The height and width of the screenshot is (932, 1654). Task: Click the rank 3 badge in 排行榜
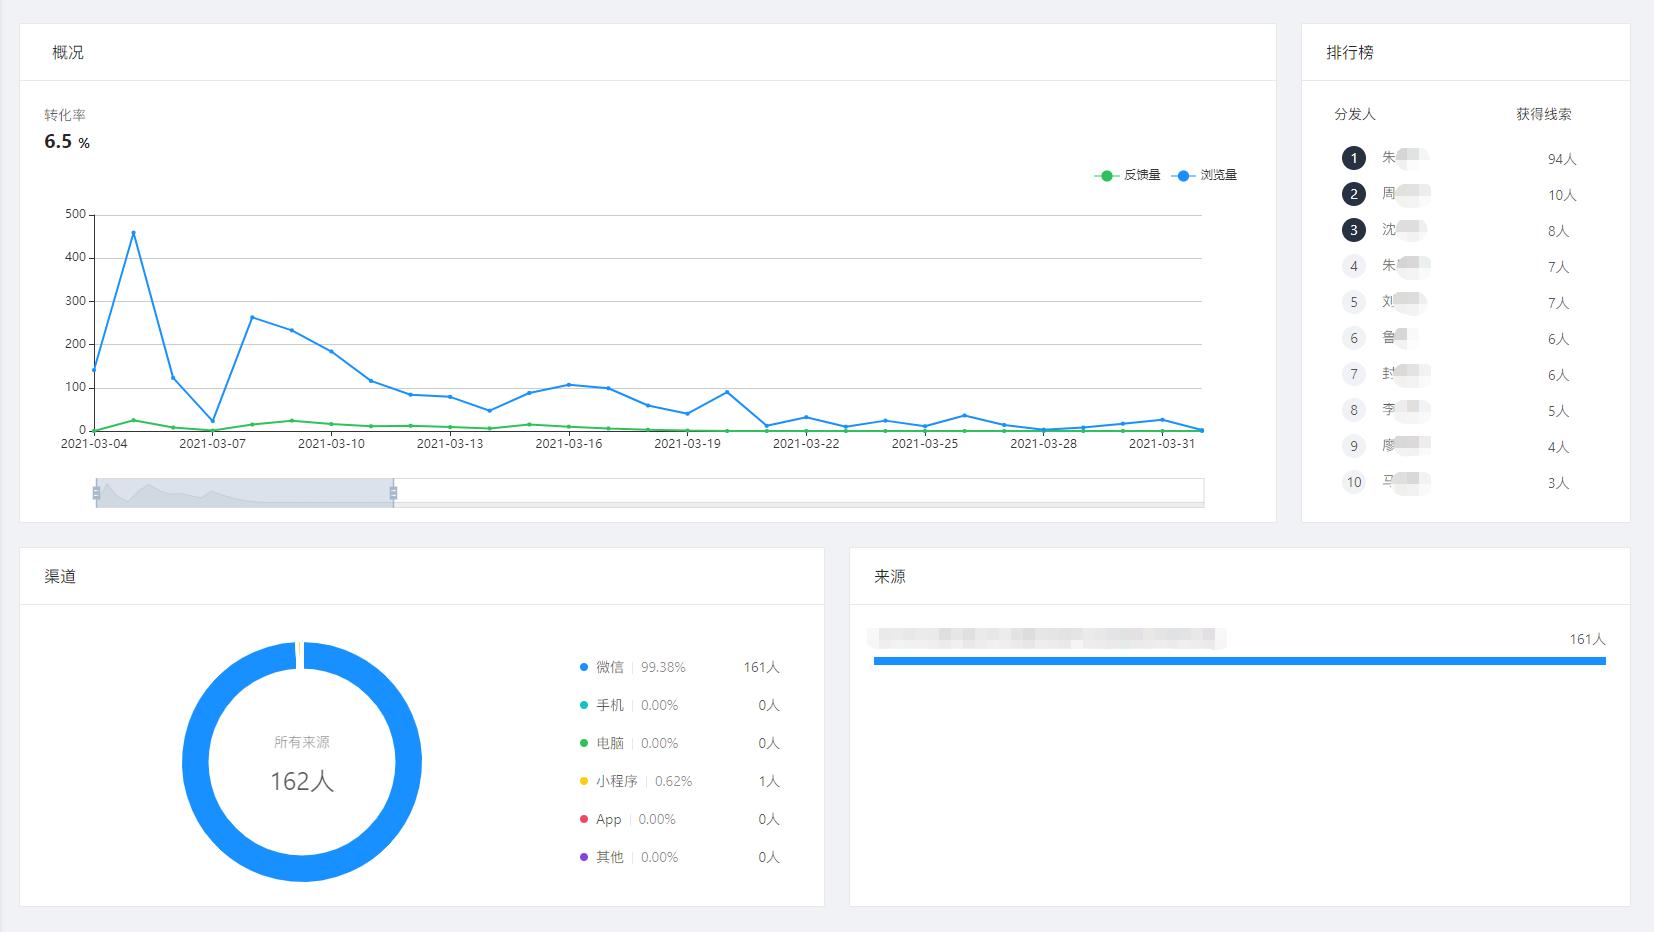[1353, 230]
